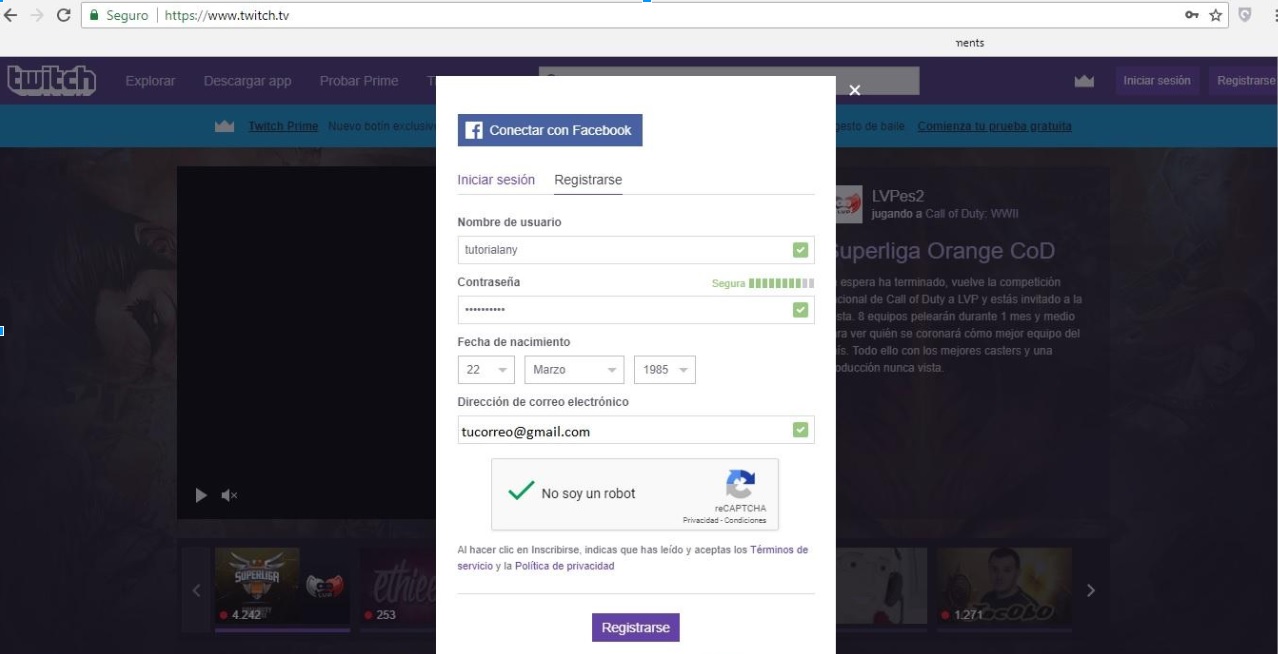Image resolution: width=1278 pixels, height=654 pixels.
Task: Go to next carousel streams arrow
Action: [1090, 590]
